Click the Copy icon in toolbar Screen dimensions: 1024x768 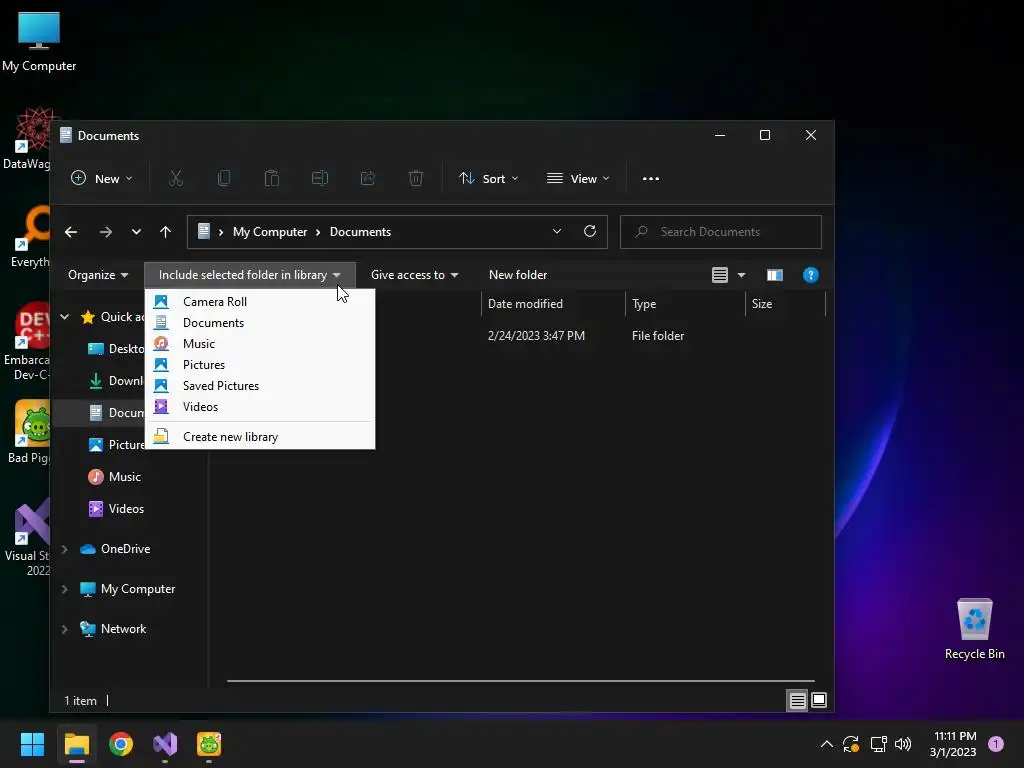pyautogui.click(x=223, y=178)
